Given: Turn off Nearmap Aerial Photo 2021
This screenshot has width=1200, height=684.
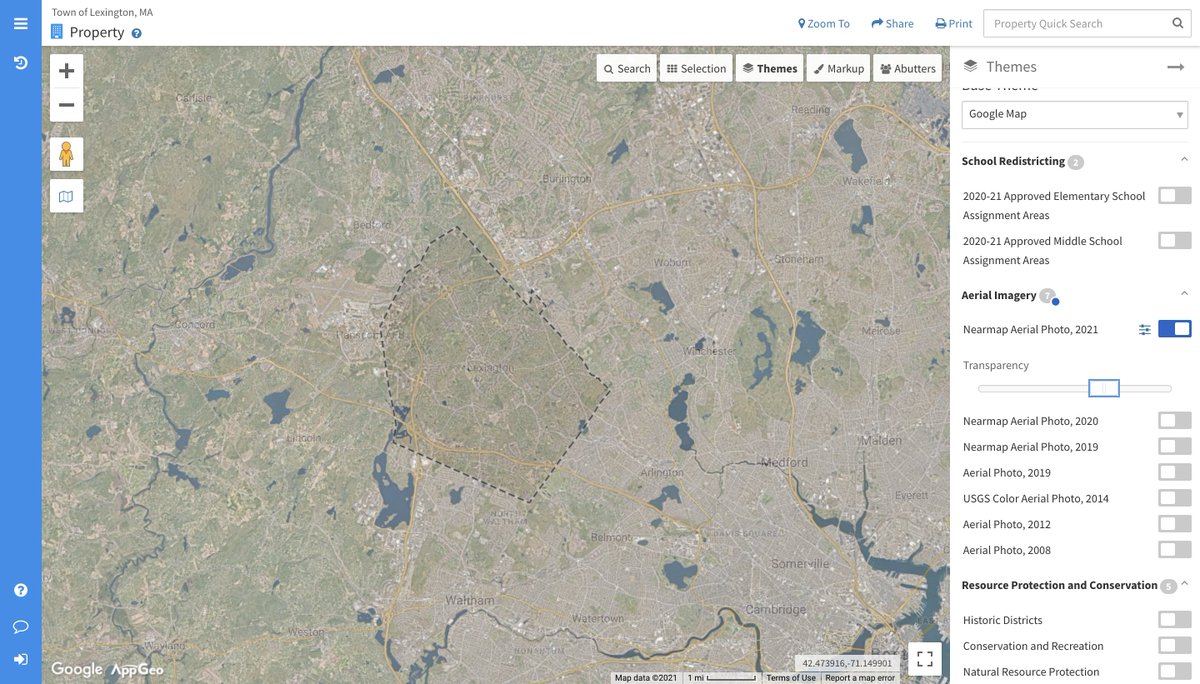Looking at the screenshot, I should click(x=1175, y=329).
